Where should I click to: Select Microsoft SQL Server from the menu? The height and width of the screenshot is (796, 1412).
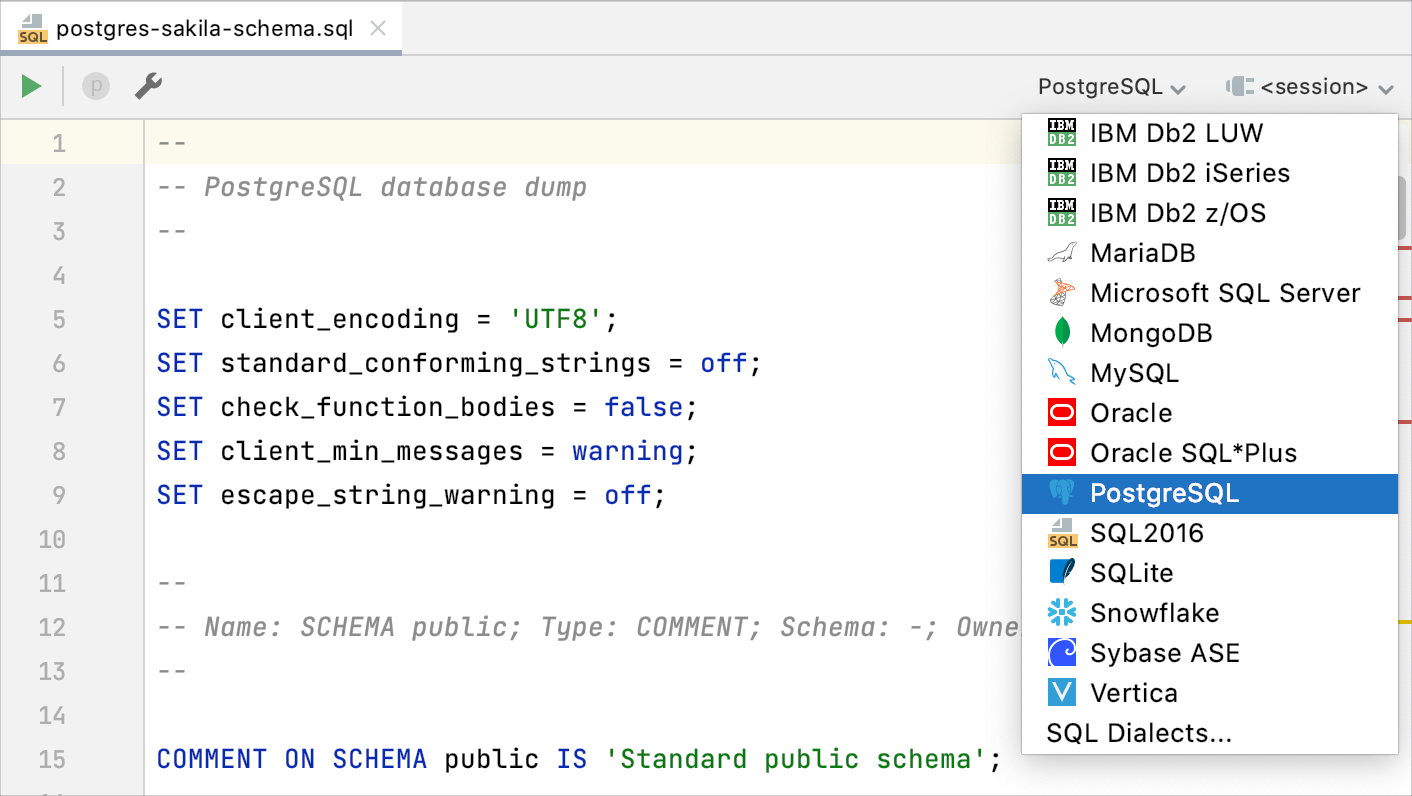click(1225, 292)
